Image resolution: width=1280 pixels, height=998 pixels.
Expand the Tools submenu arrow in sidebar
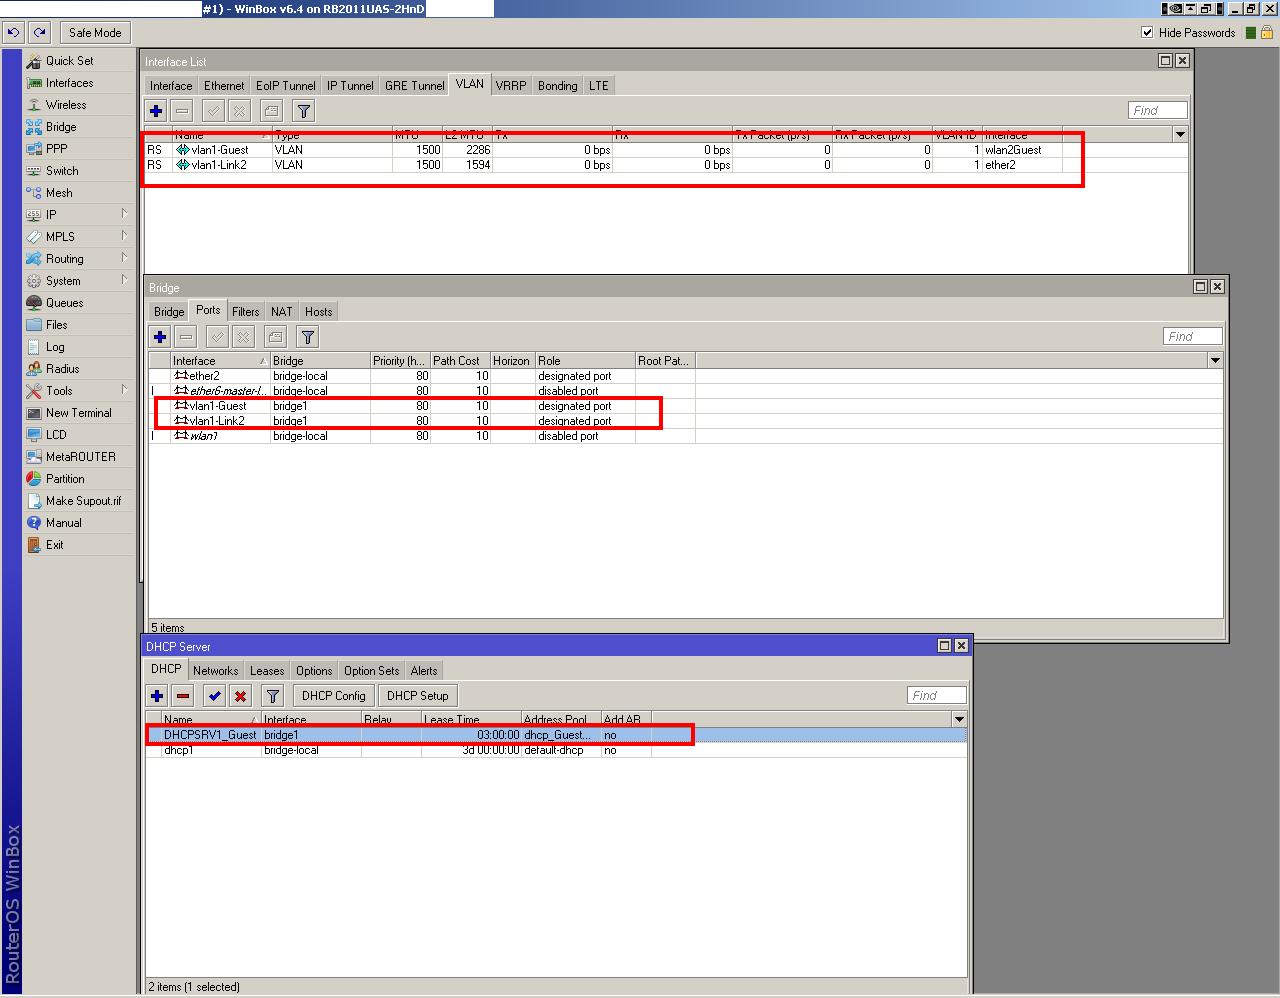point(125,390)
